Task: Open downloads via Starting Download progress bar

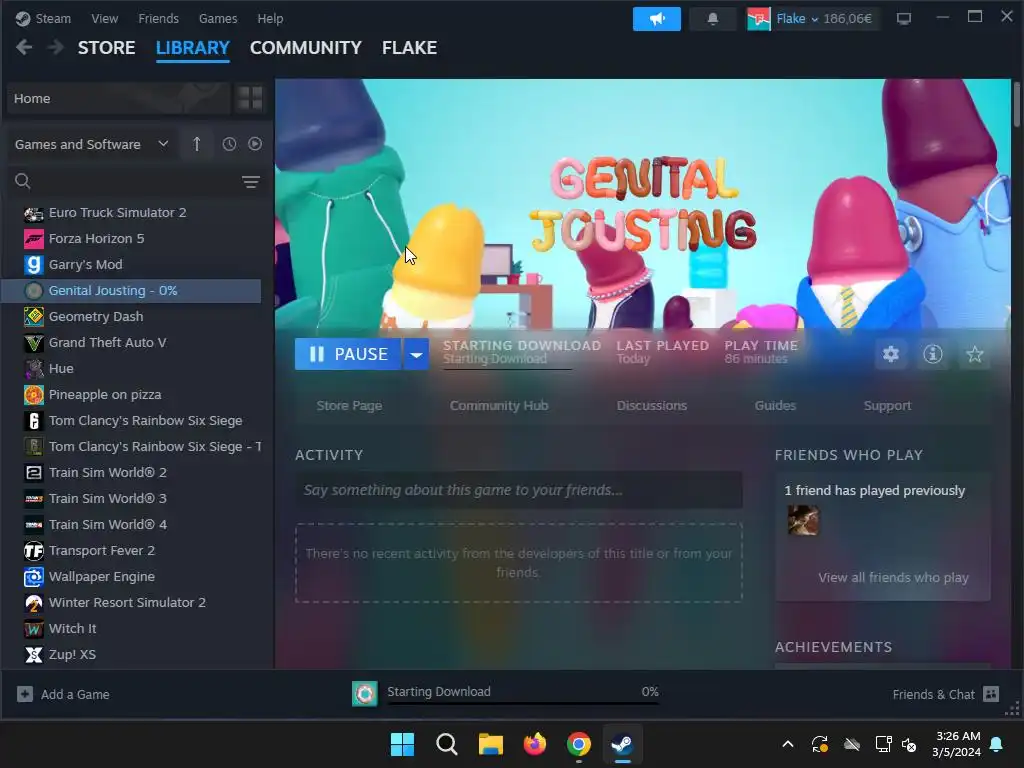Action: 505,694
